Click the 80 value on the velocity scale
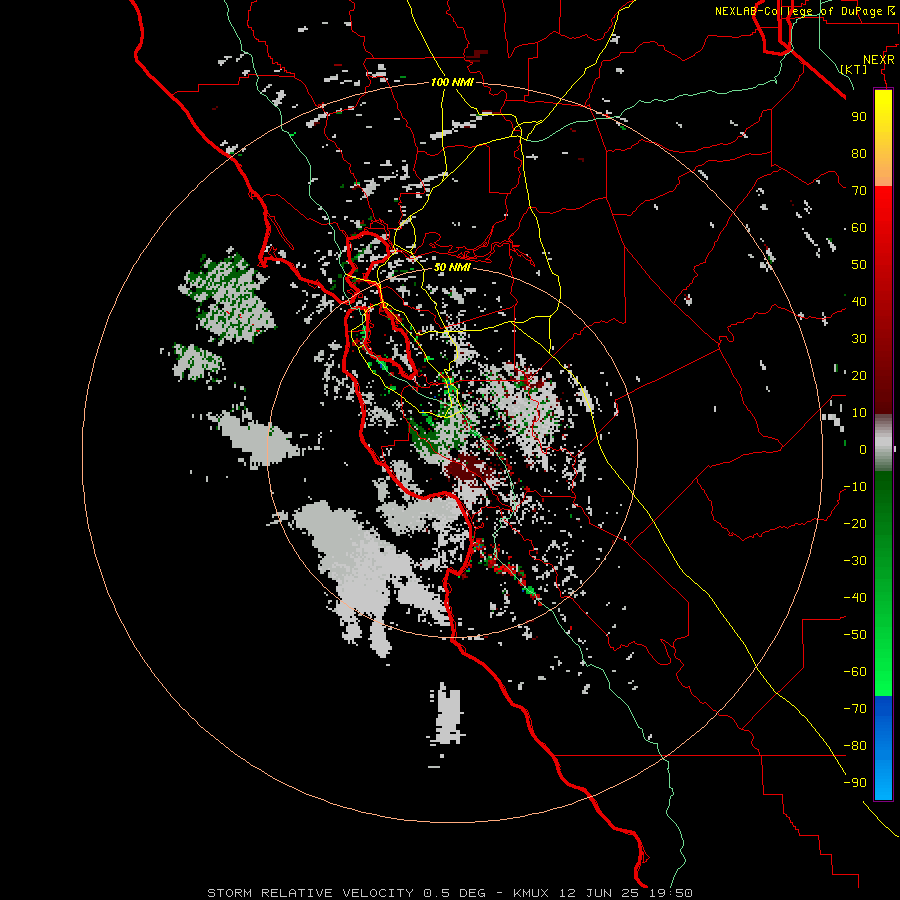 (x=859, y=153)
